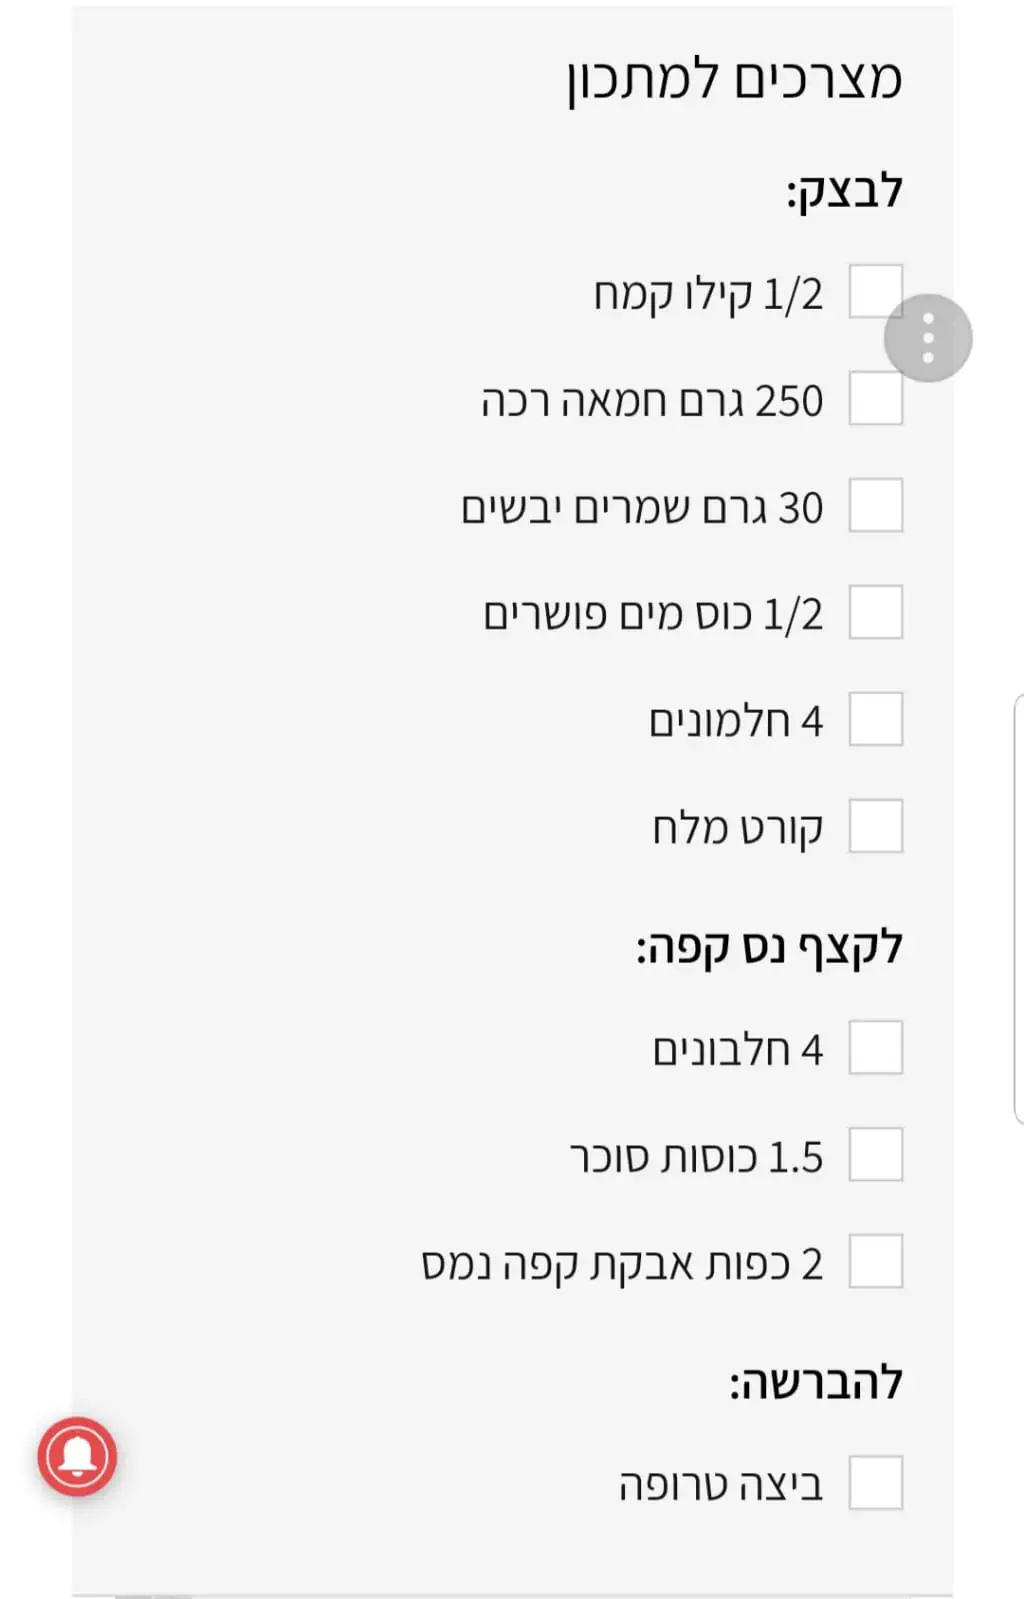Screen dimensions: 1024x1599
Task: Click the ingredient text 30 גרם שמרים יבשים
Action: point(642,508)
